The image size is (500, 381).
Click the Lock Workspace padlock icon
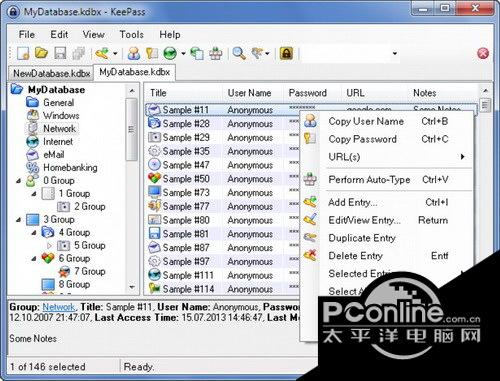pos(286,53)
